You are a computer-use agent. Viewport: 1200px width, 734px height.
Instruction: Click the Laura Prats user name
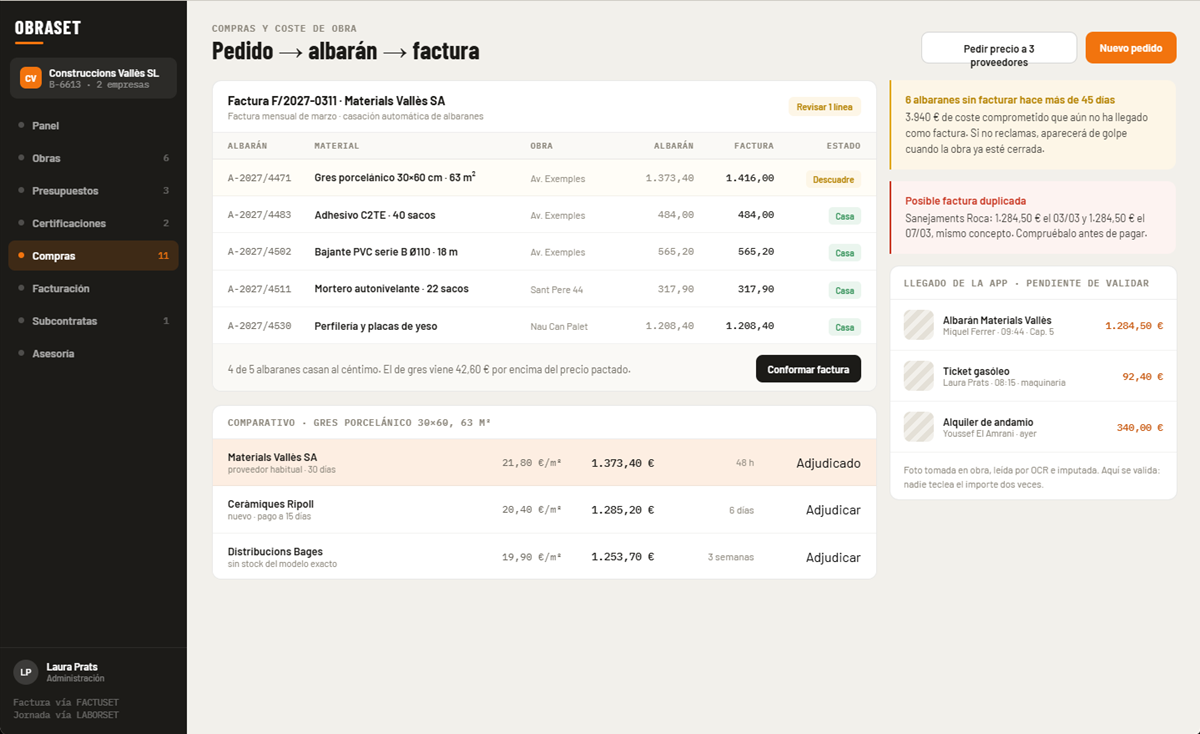pyautogui.click(x=72, y=667)
